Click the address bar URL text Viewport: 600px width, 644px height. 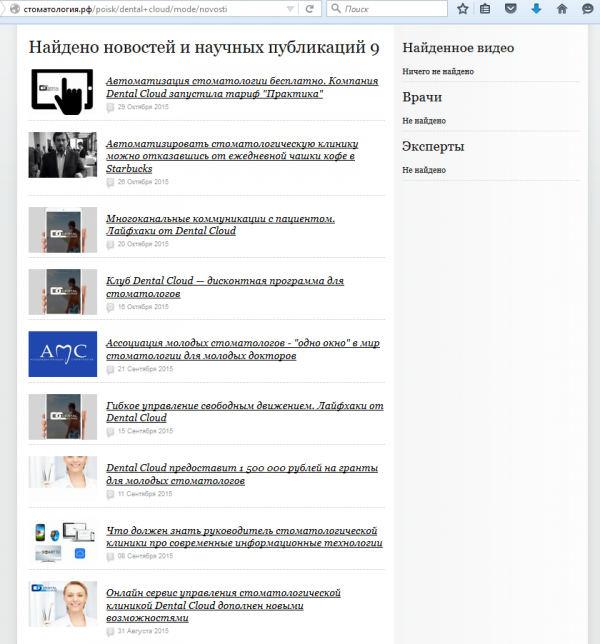pyautogui.click(x=125, y=9)
